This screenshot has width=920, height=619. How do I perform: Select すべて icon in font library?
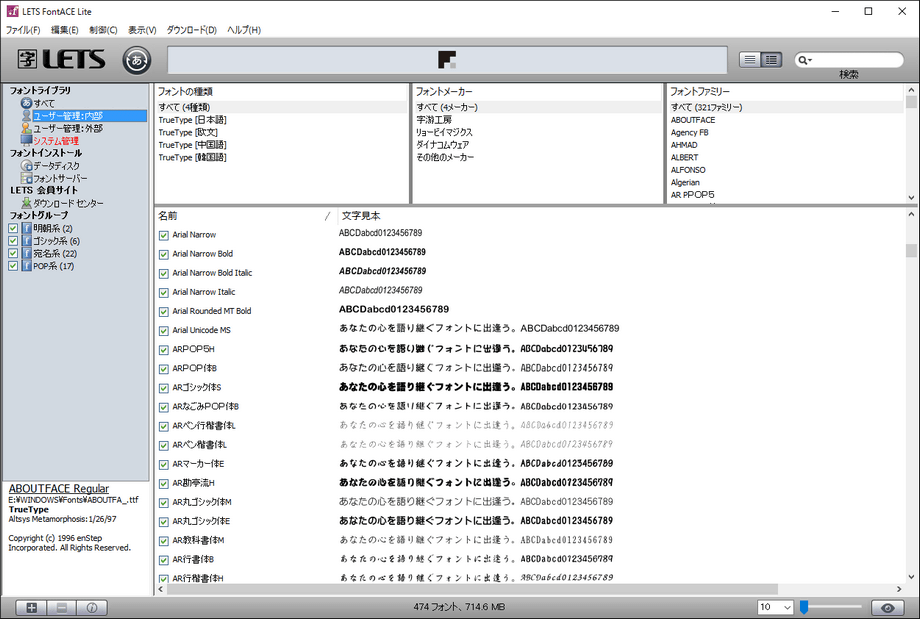[x=26, y=103]
